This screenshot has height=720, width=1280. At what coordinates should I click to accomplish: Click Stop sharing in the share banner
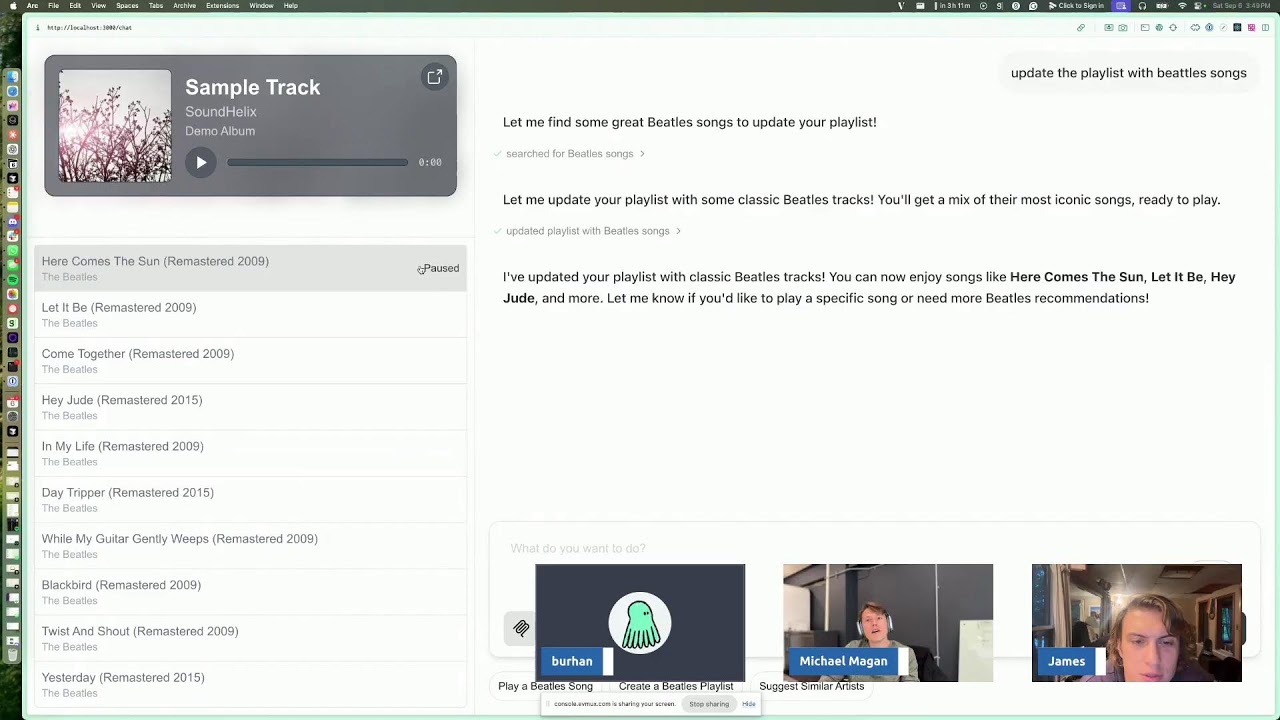[x=709, y=704]
